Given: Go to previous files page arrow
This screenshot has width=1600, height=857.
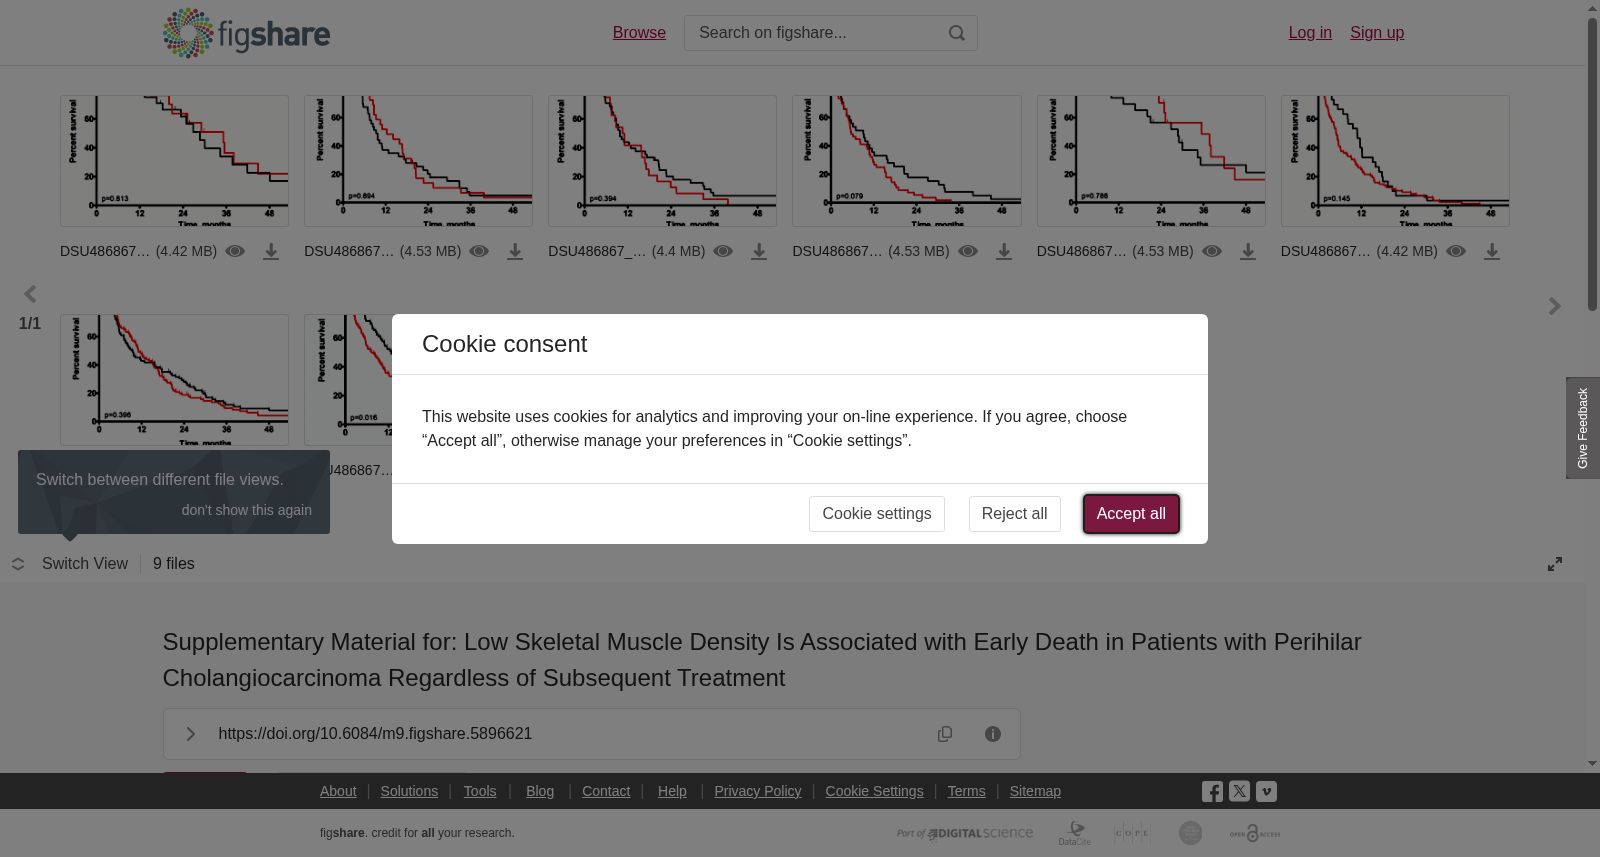Looking at the screenshot, I should (x=30, y=294).
